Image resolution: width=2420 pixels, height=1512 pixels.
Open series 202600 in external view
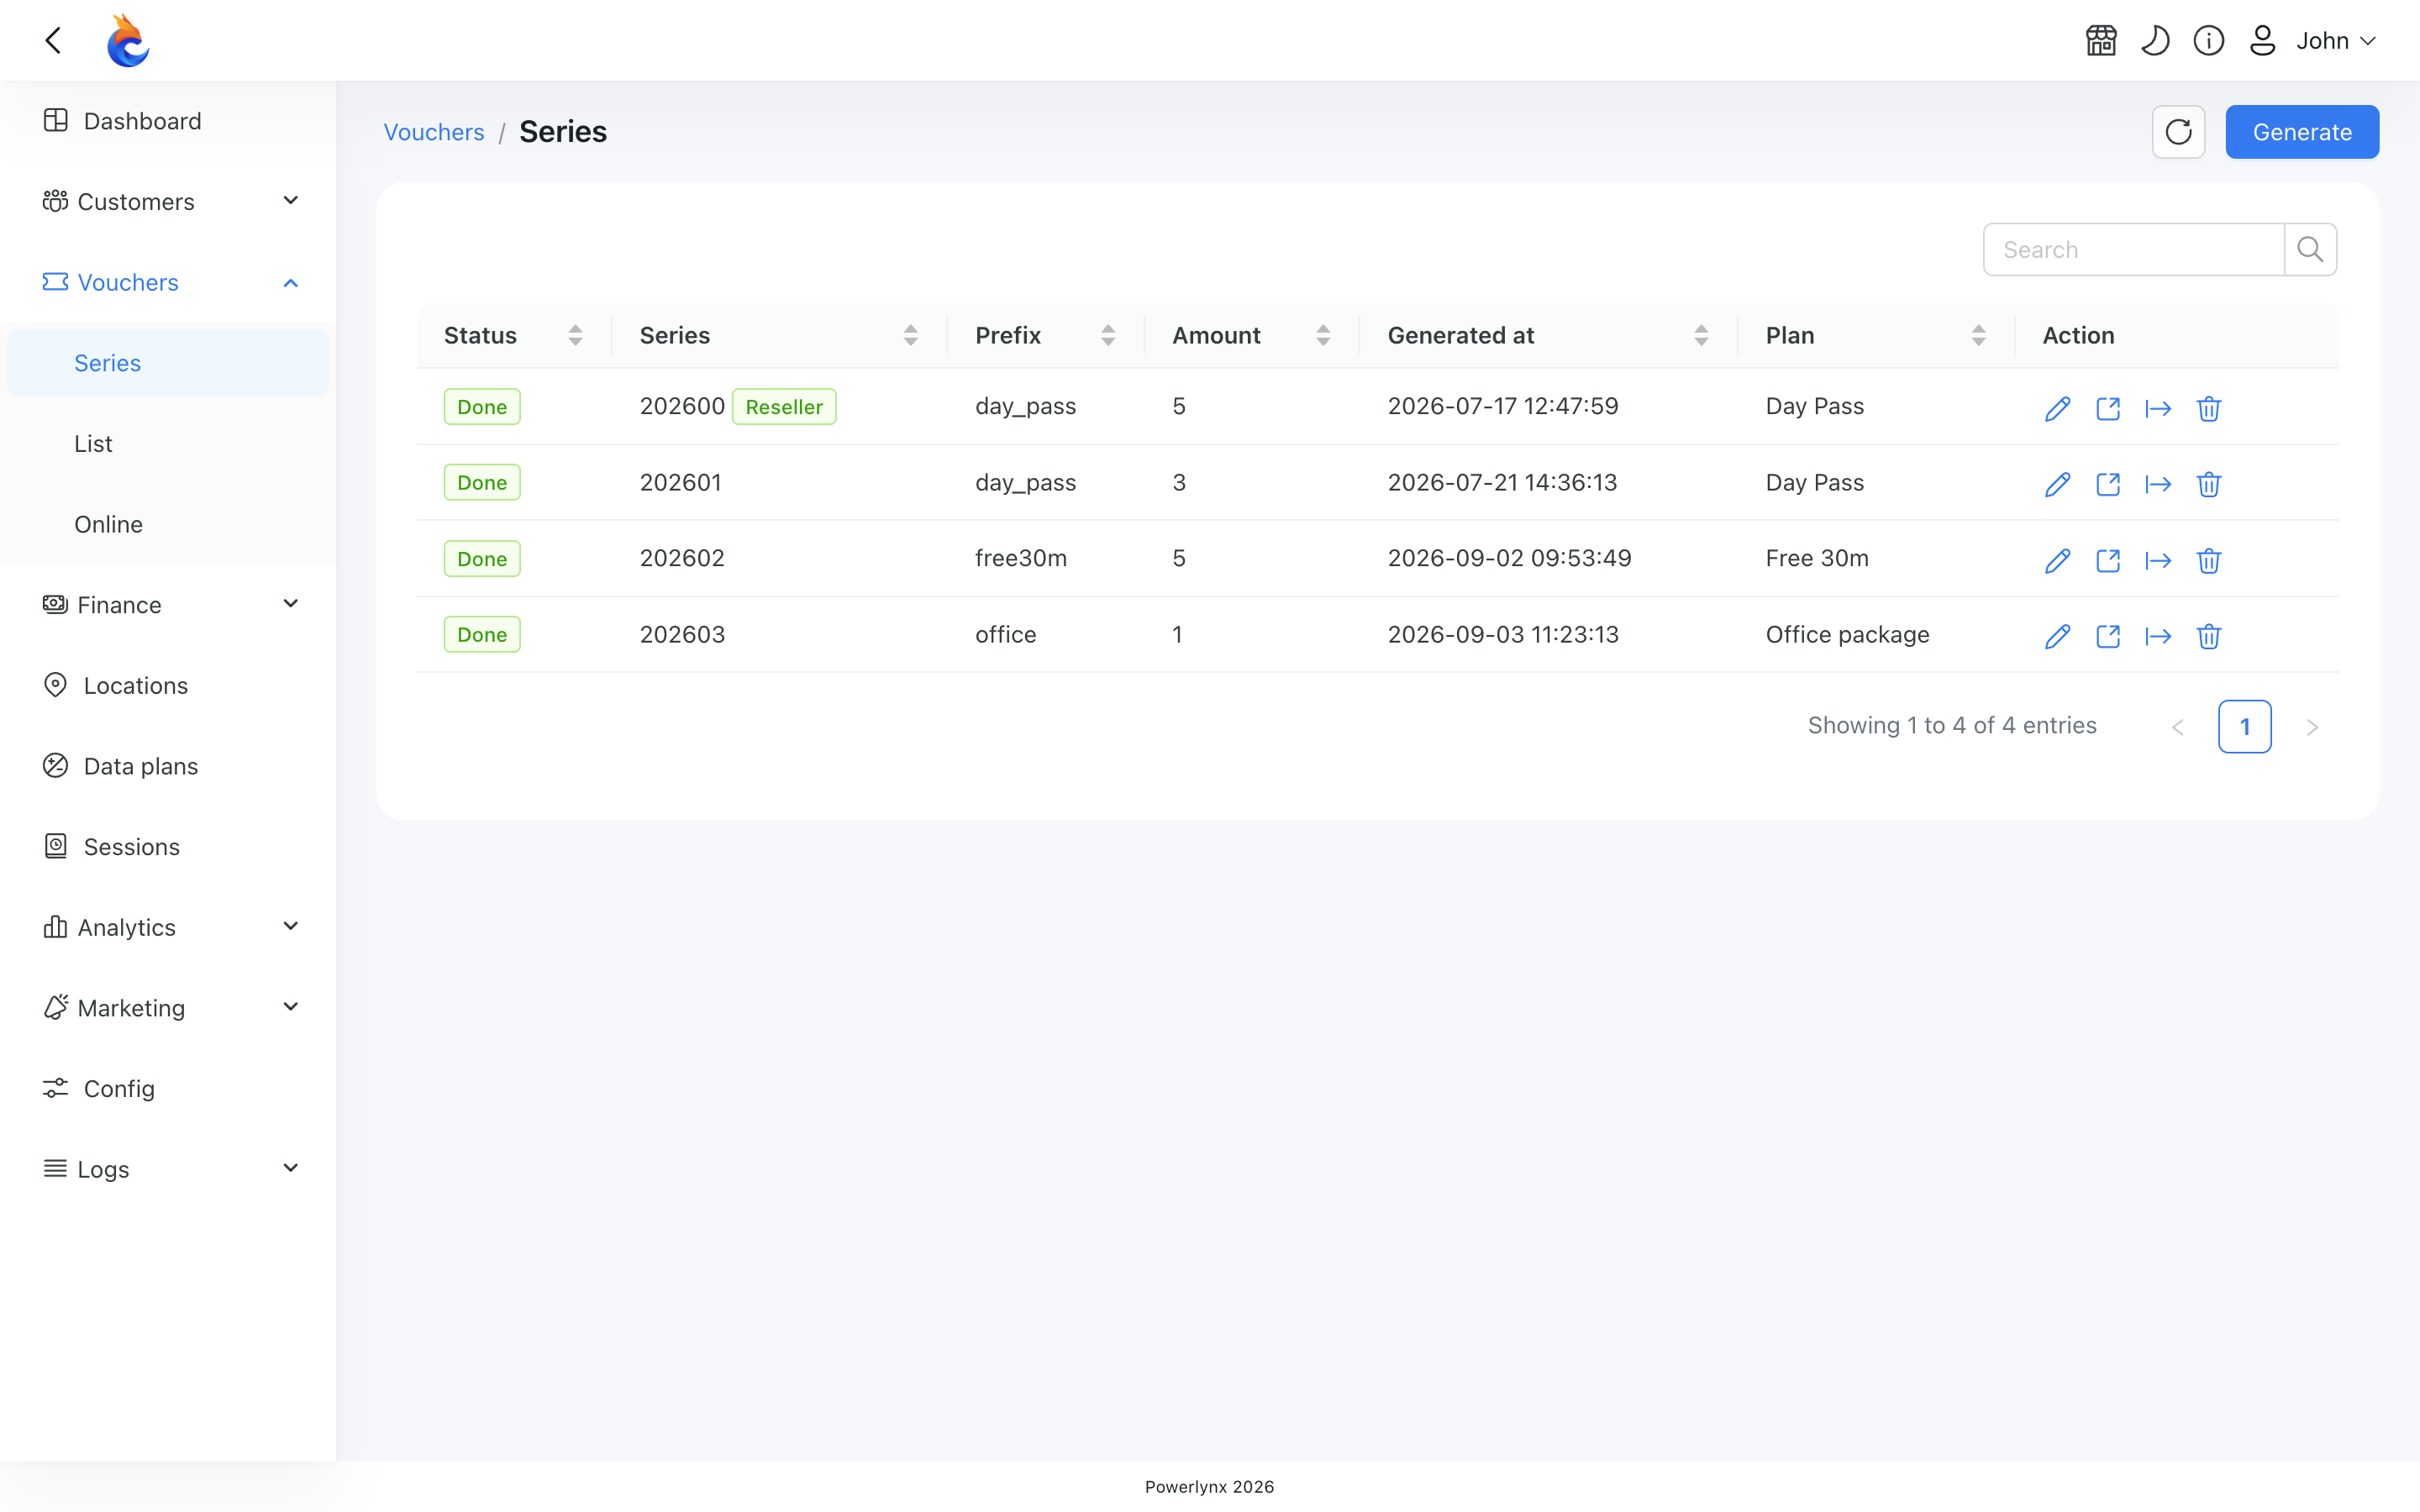tap(2108, 408)
